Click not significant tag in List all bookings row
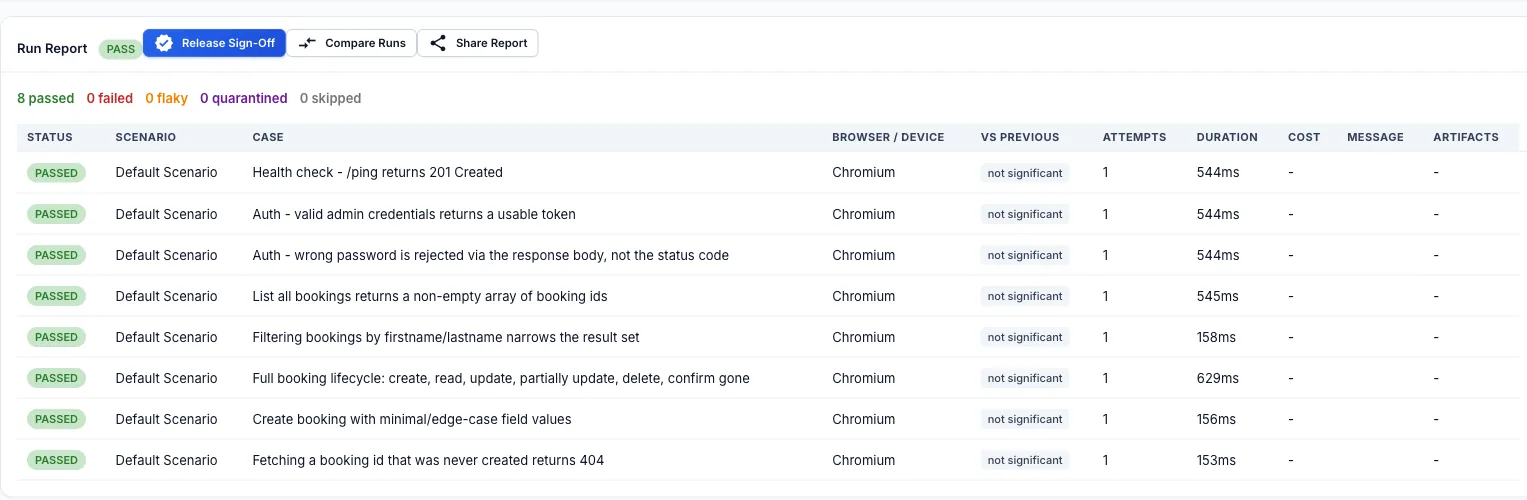Viewport: 1527px width, 500px height. point(1025,296)
